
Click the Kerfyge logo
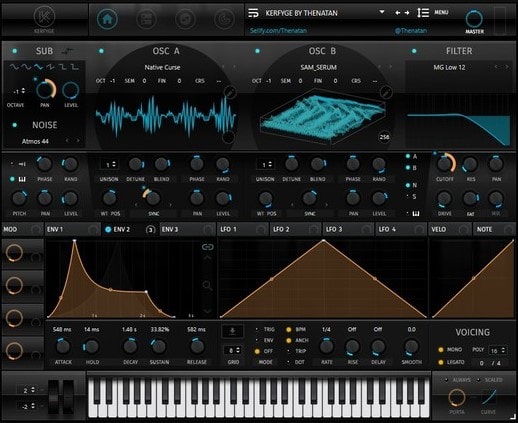tap(44, 17)
